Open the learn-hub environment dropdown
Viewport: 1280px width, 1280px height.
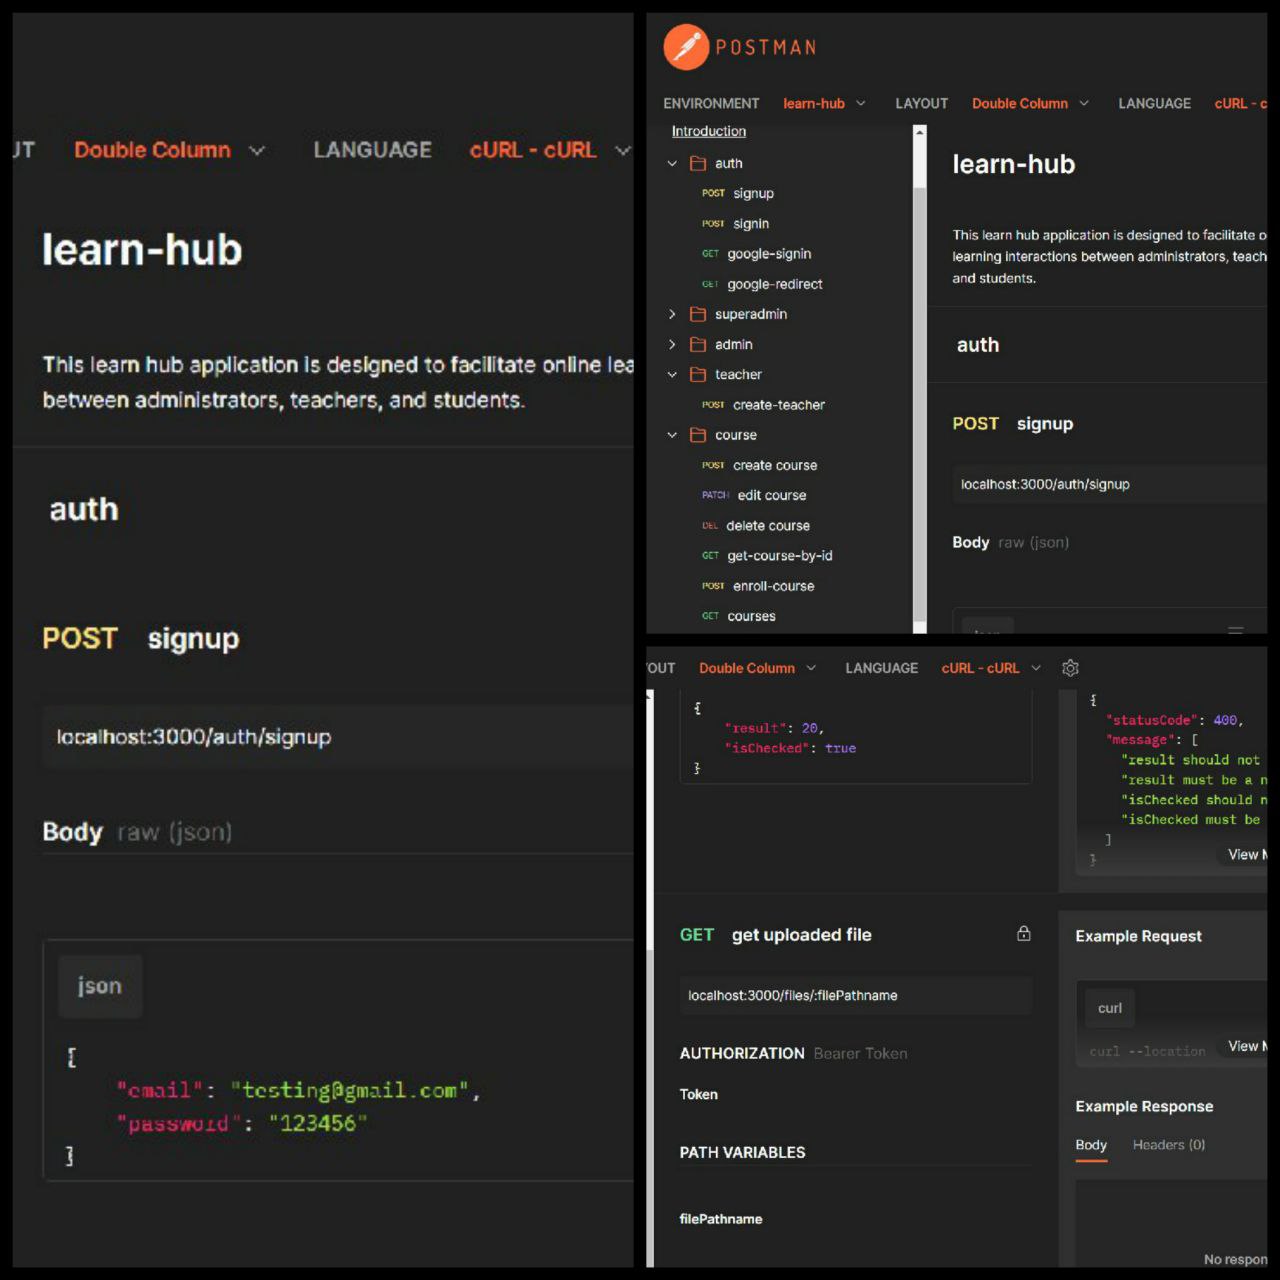[x=824, y=104]
